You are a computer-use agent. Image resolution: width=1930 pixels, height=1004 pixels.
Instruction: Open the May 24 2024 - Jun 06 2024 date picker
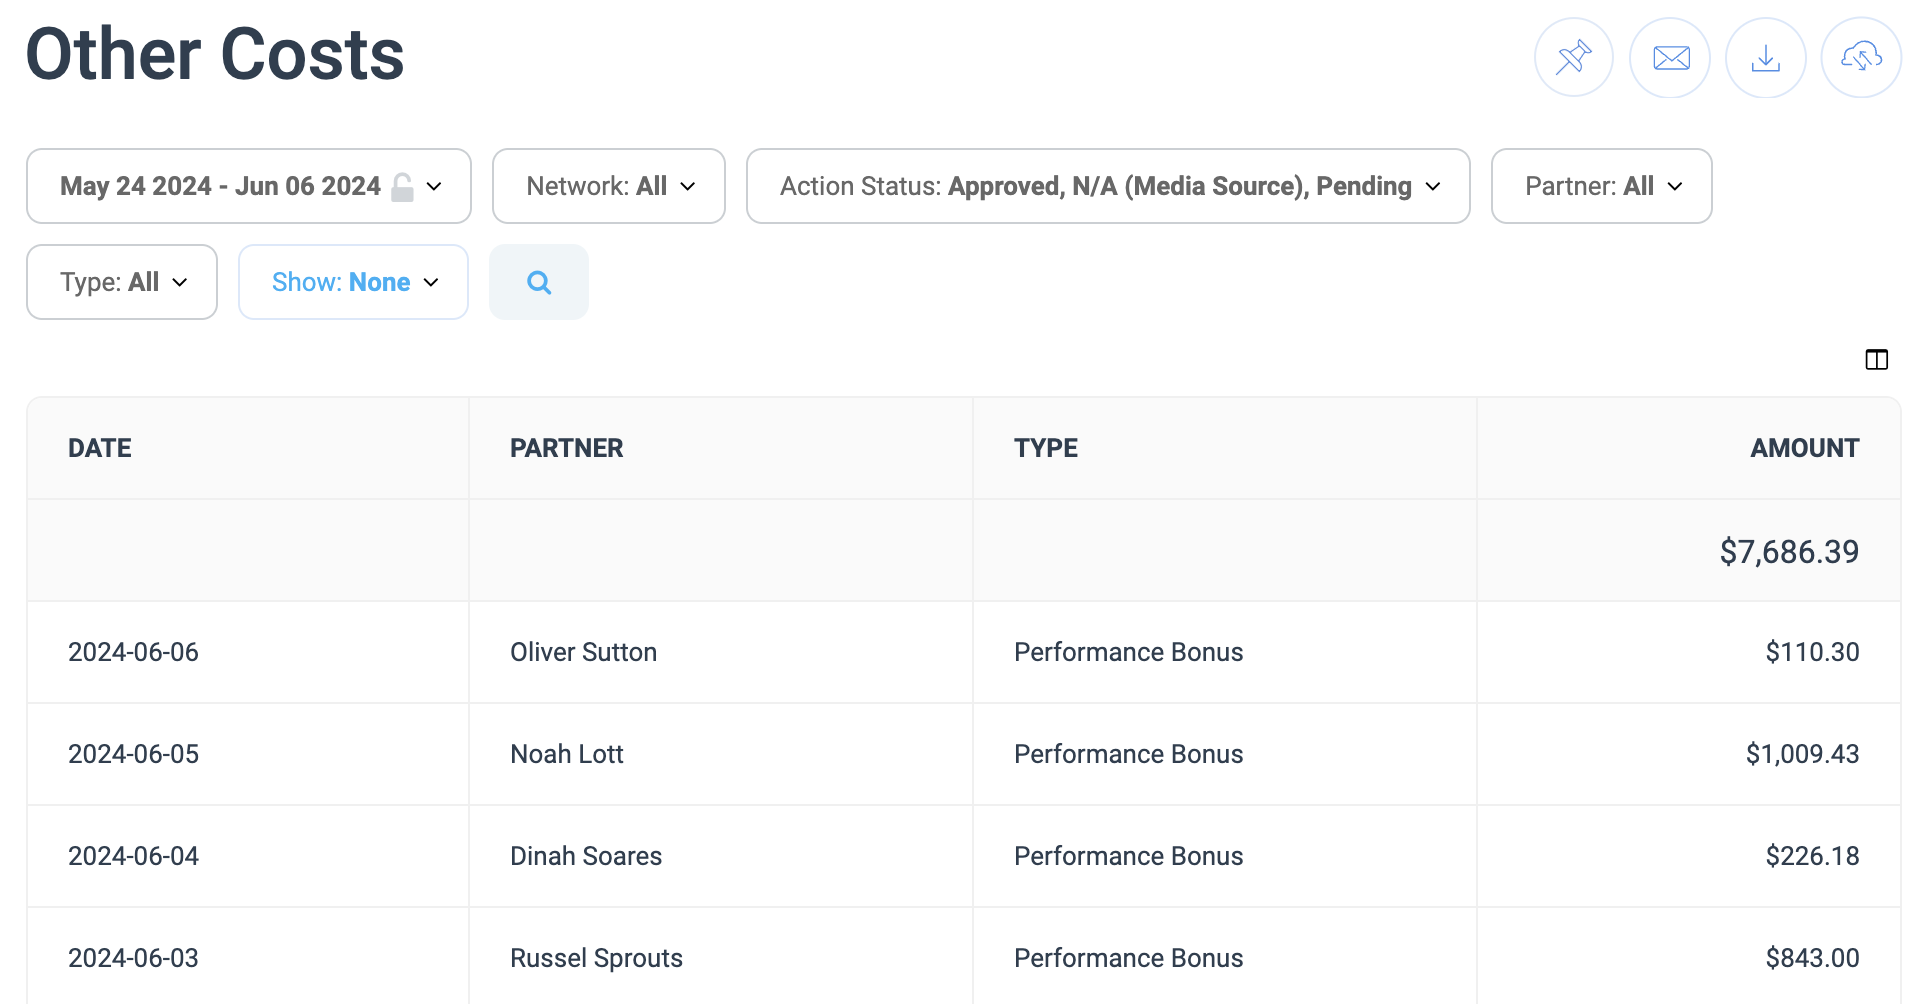pos(249,186)
